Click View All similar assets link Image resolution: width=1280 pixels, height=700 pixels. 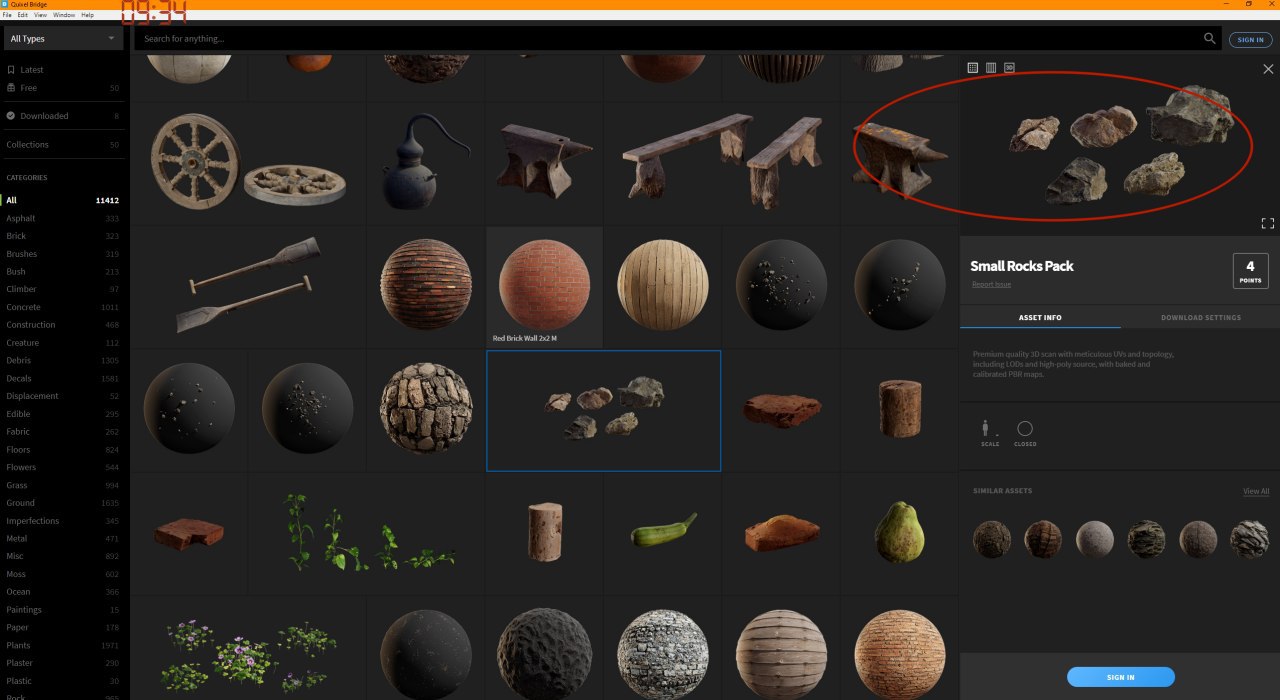(x=1256, y=491)
